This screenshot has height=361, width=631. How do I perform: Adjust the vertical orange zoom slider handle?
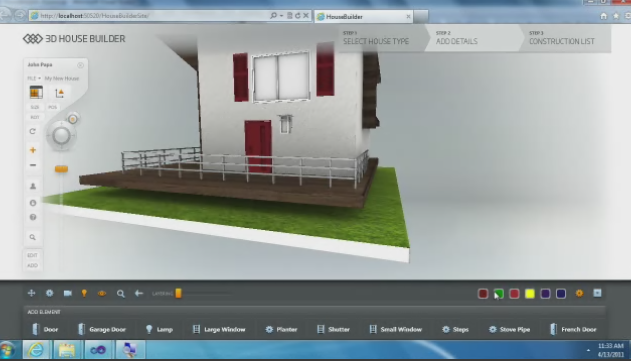(61, 169)
